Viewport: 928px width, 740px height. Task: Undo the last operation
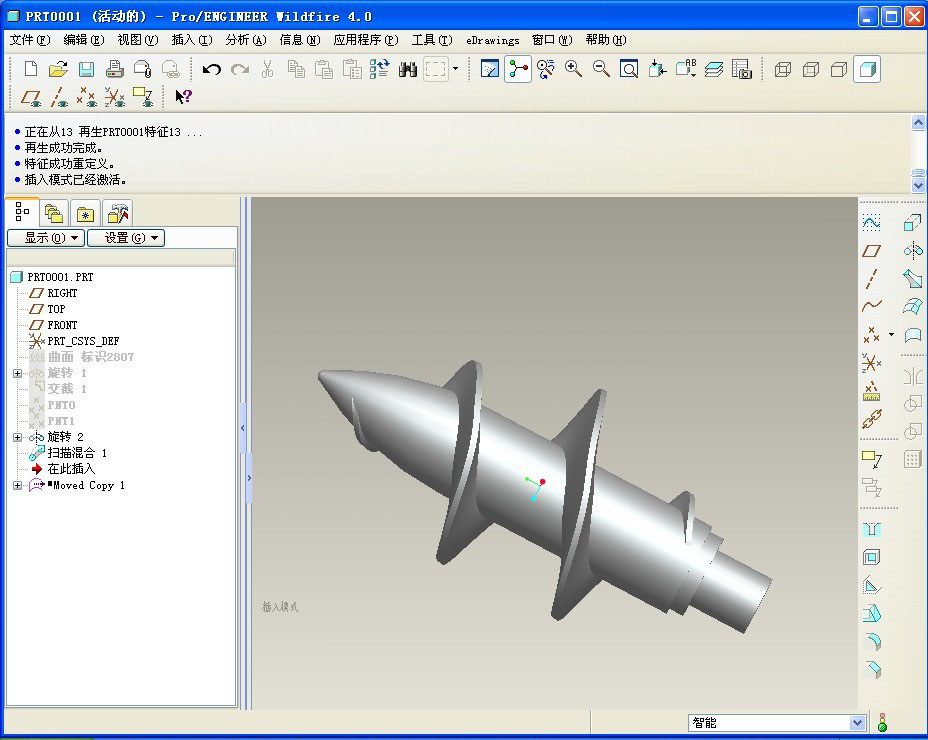[211, 69]
